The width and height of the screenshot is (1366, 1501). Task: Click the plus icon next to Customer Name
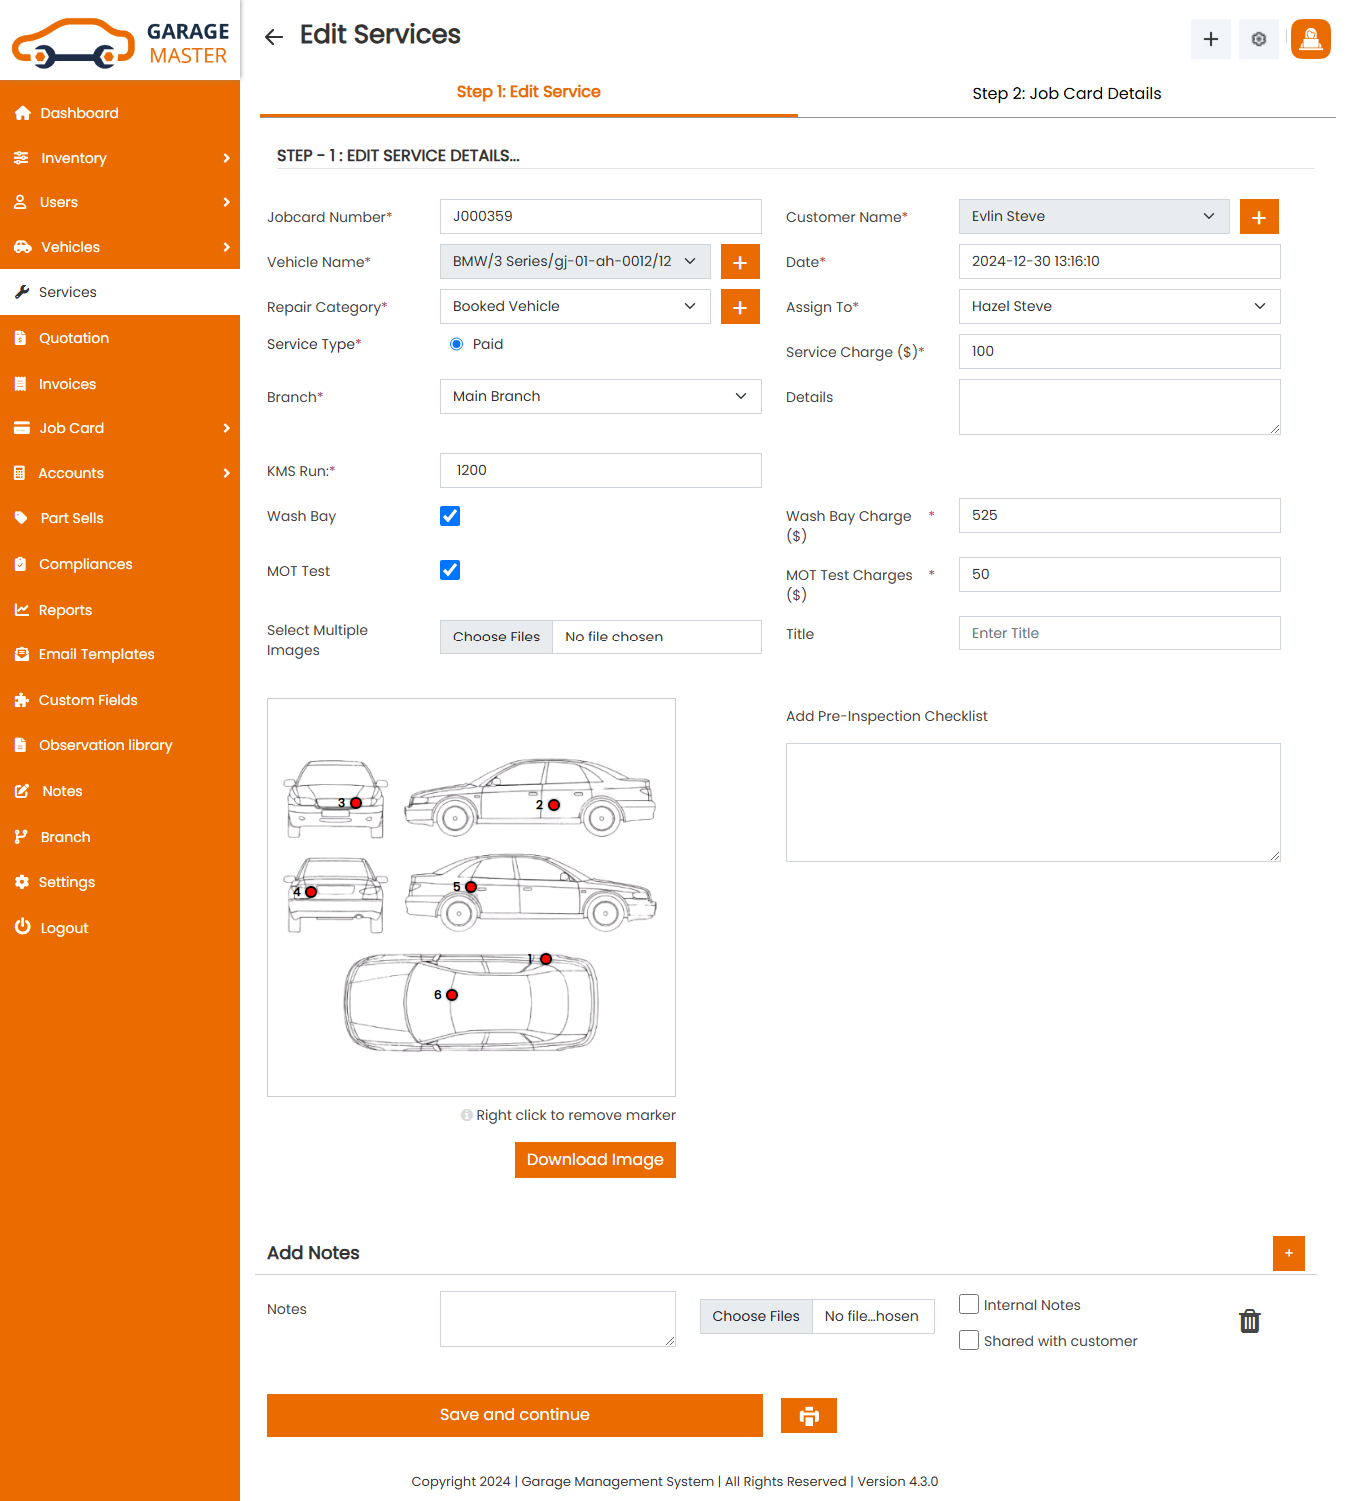coord(1259,217)
